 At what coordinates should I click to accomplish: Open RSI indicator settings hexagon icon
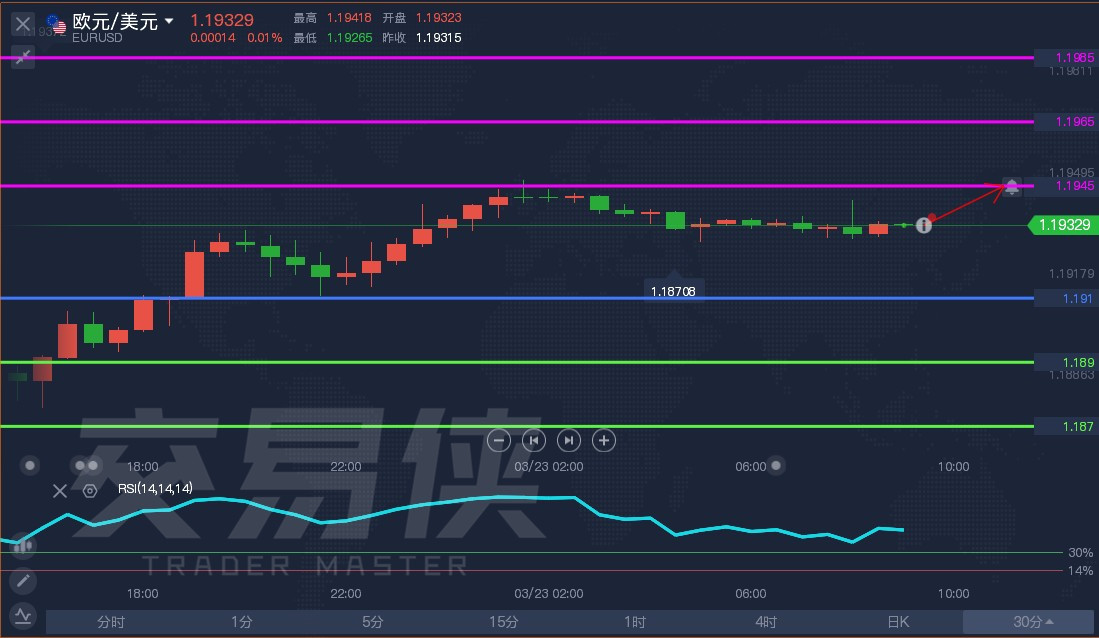pyautogui.click(x=90, y=491)
